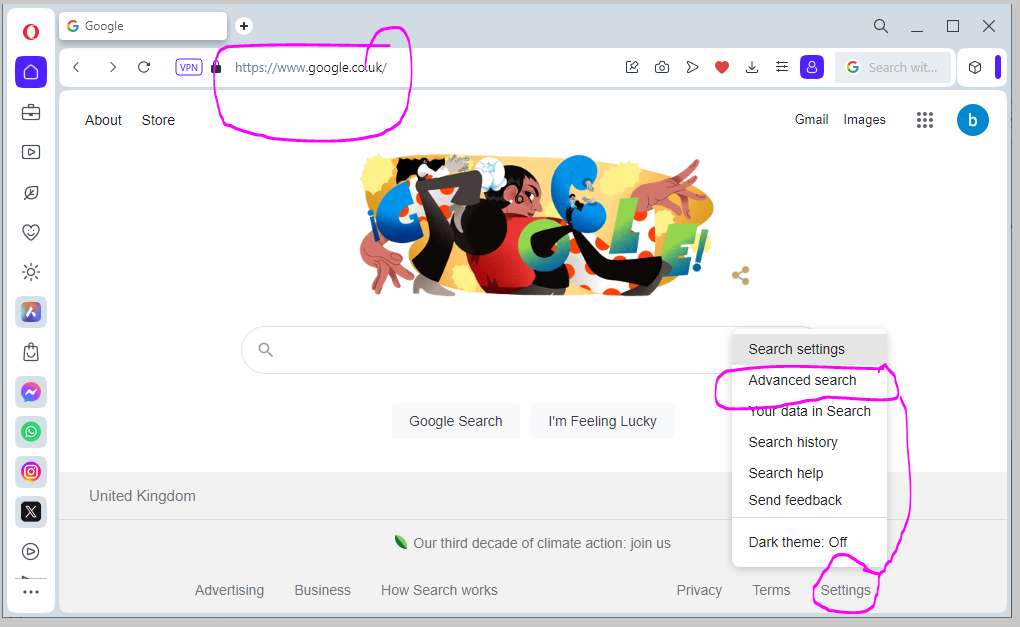Open the Google apps grid
Screen dimensions: 1020x627
point(924,120)
